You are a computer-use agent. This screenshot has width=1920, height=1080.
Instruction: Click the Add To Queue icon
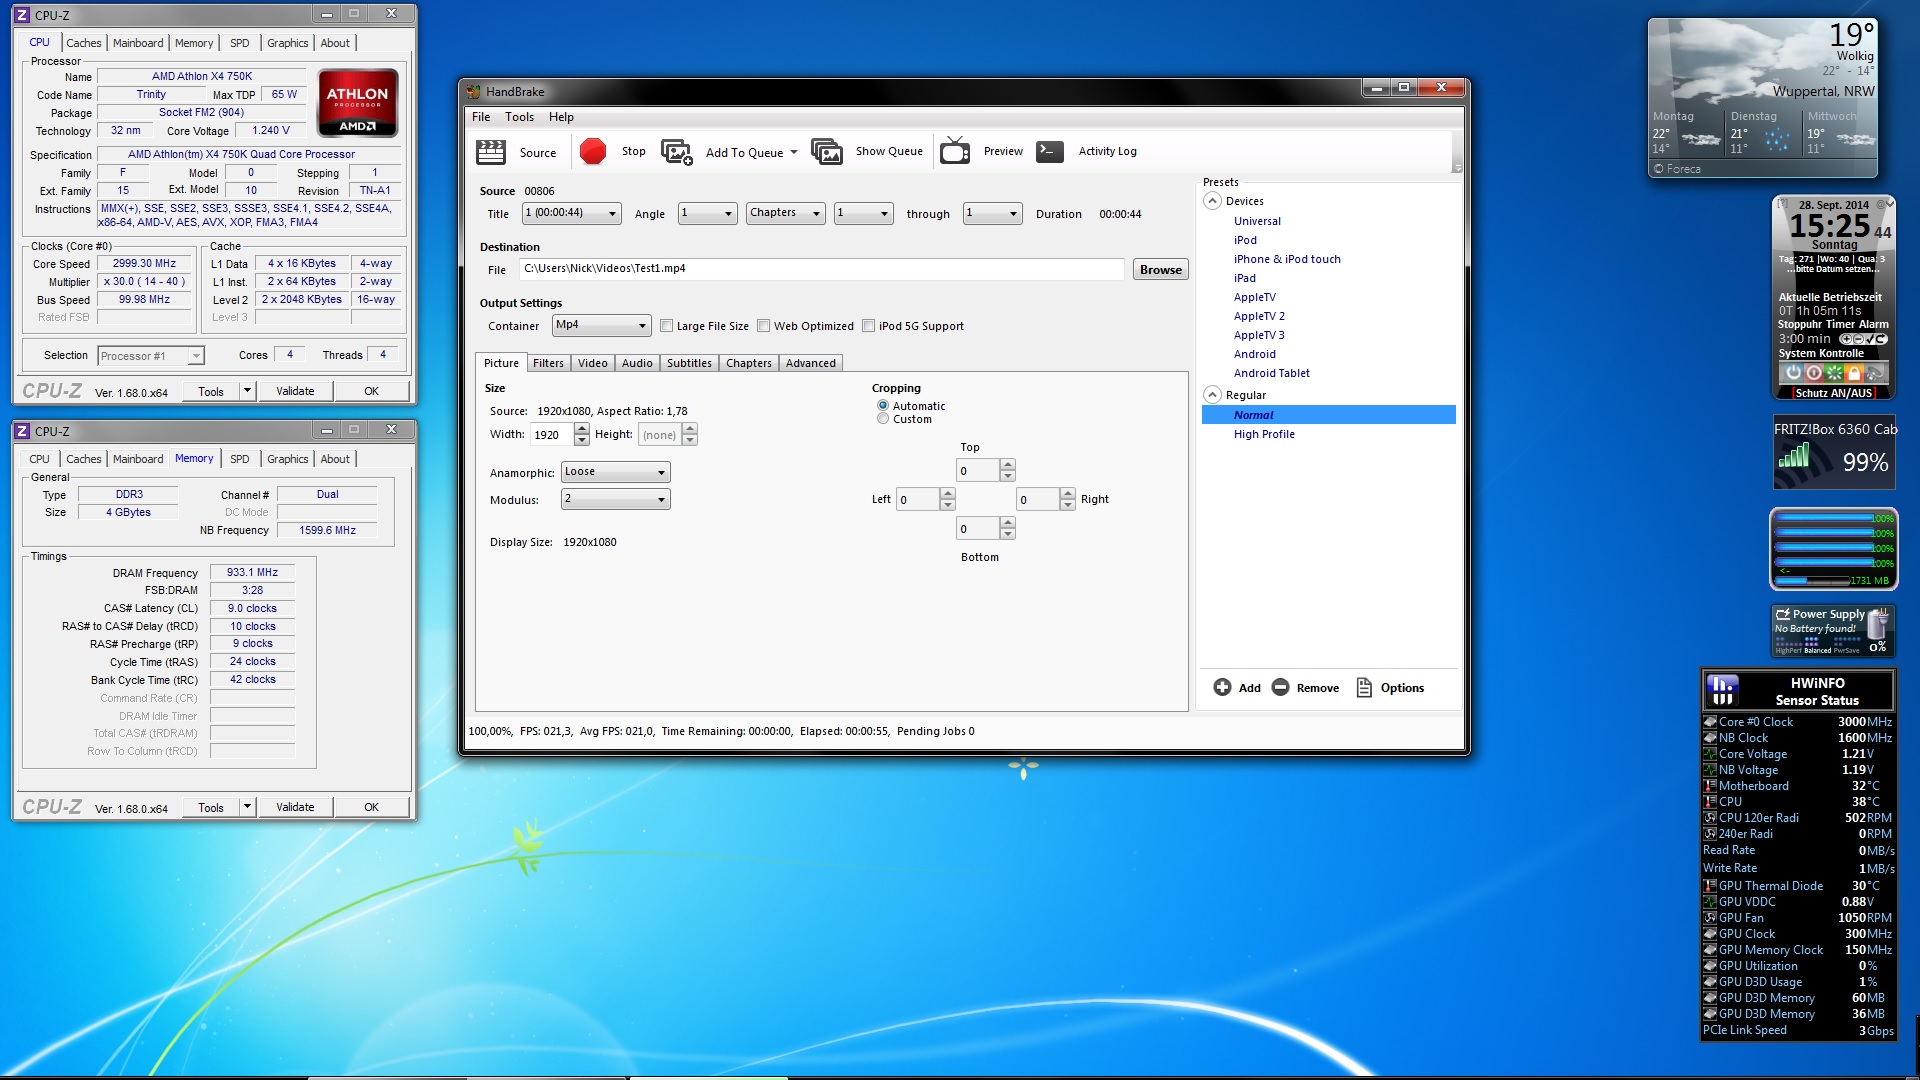point(677,152)
